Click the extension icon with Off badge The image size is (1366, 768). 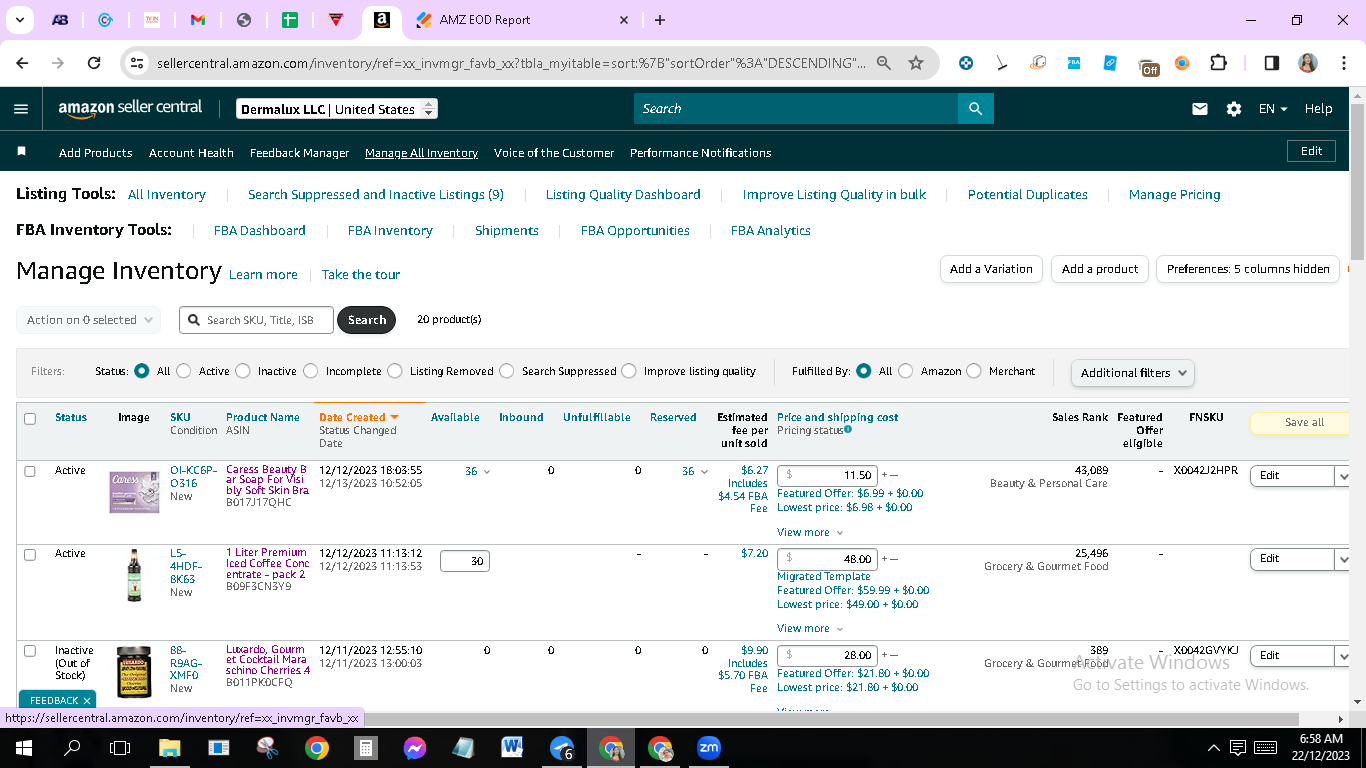tap(1148, 66)
